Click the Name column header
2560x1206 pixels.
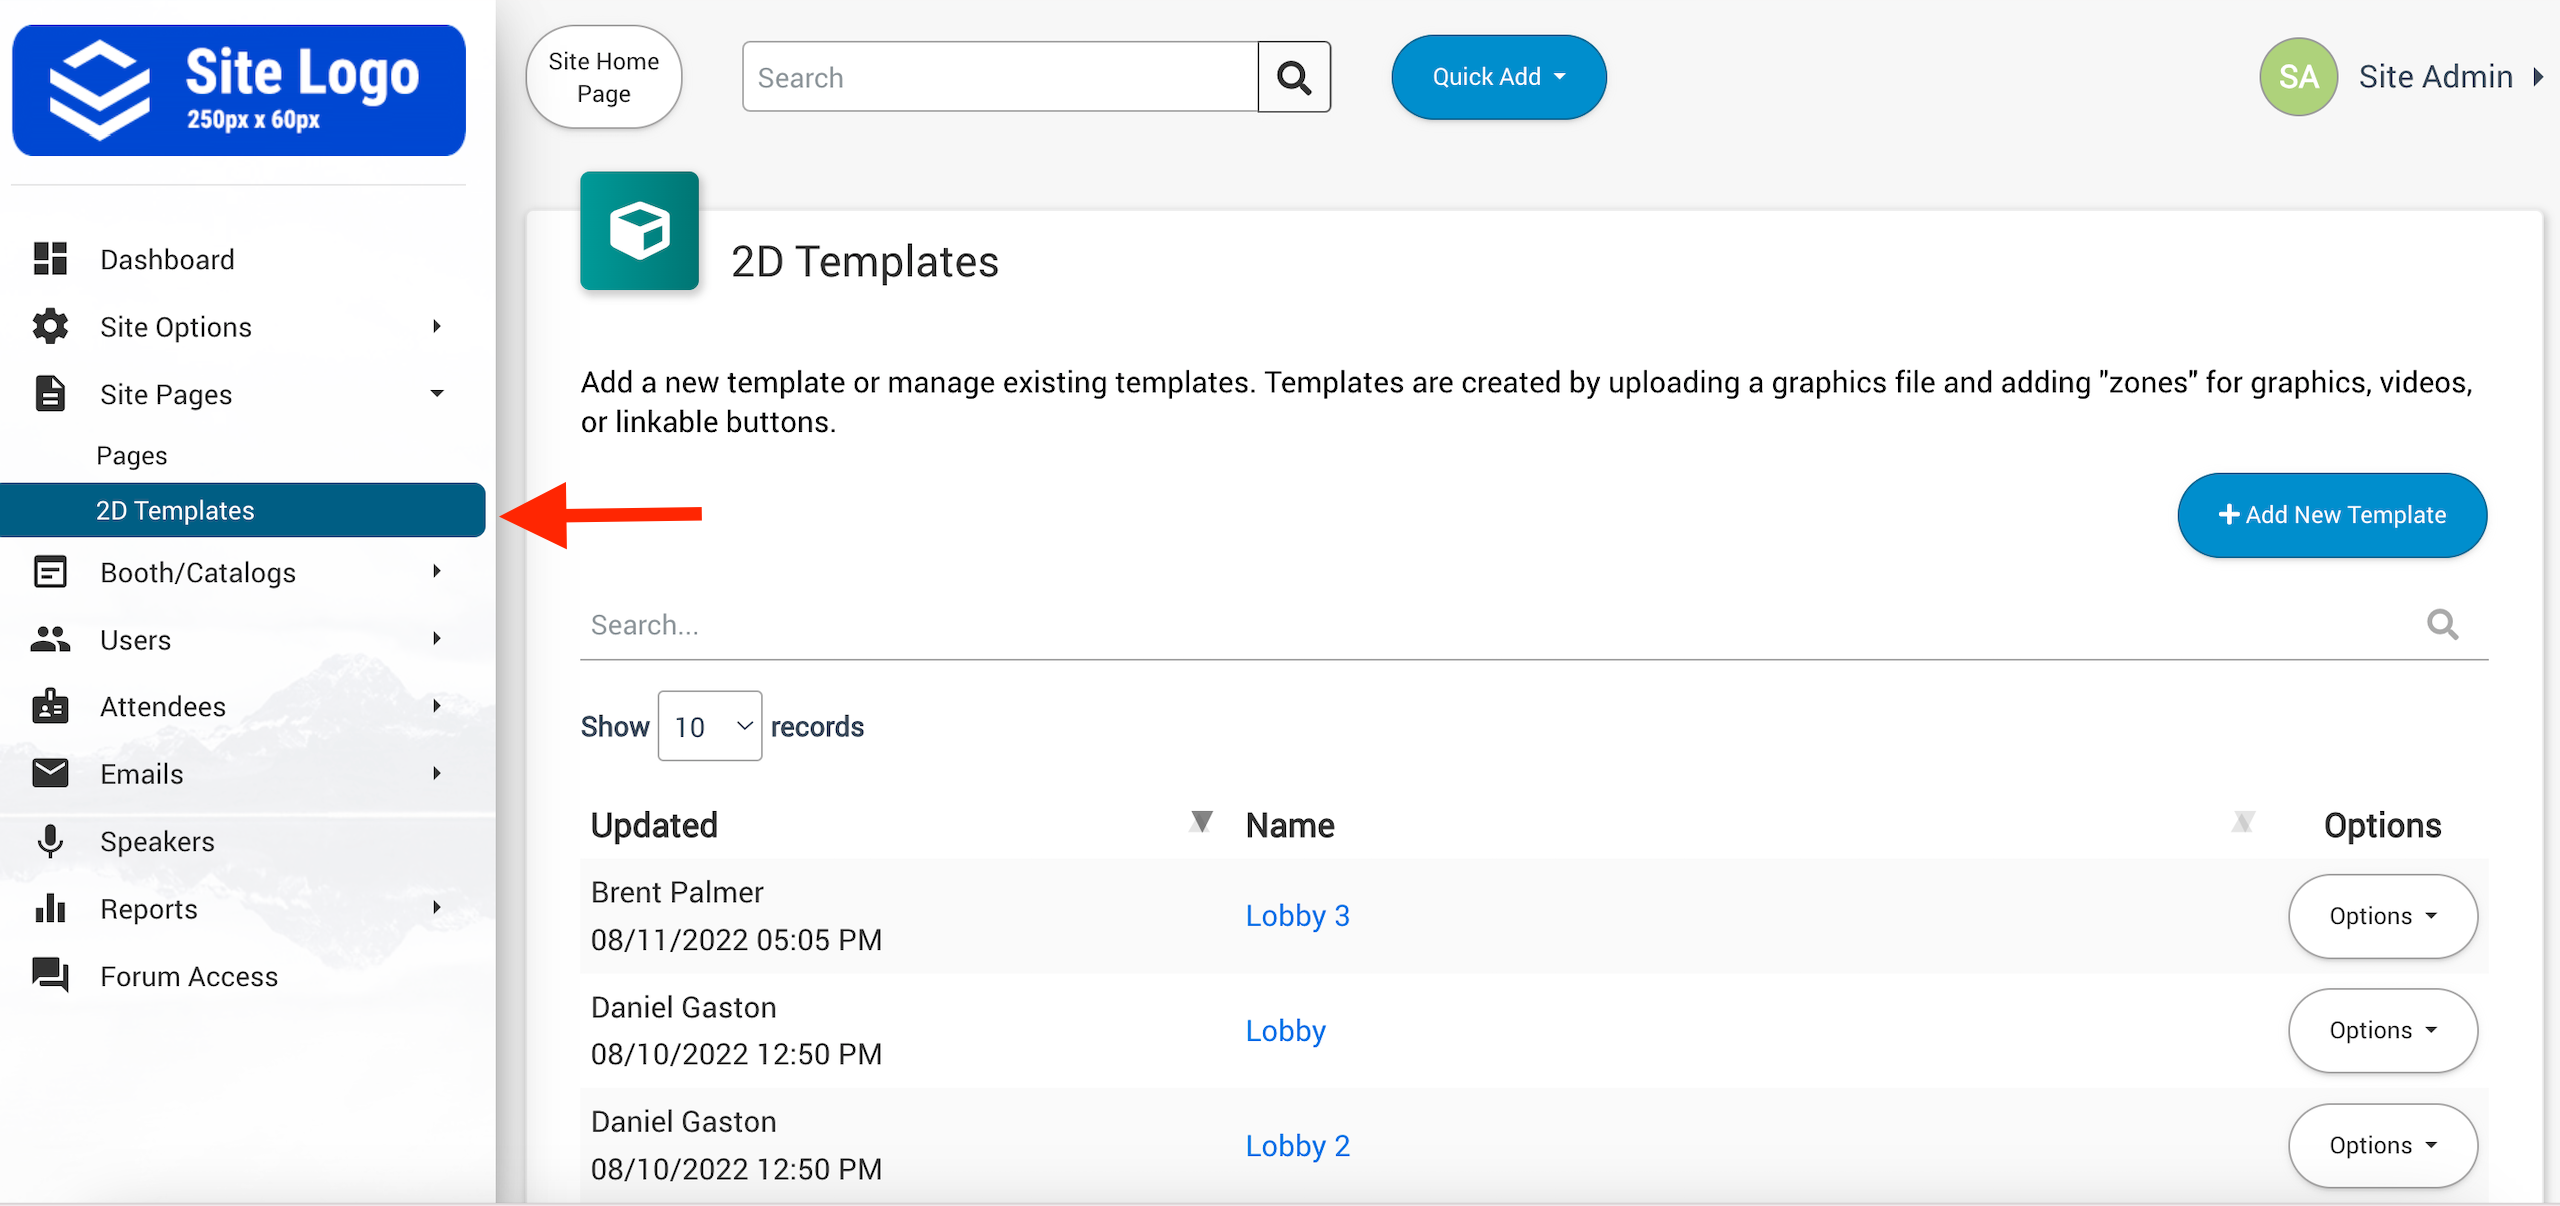tap(1290, 825)
